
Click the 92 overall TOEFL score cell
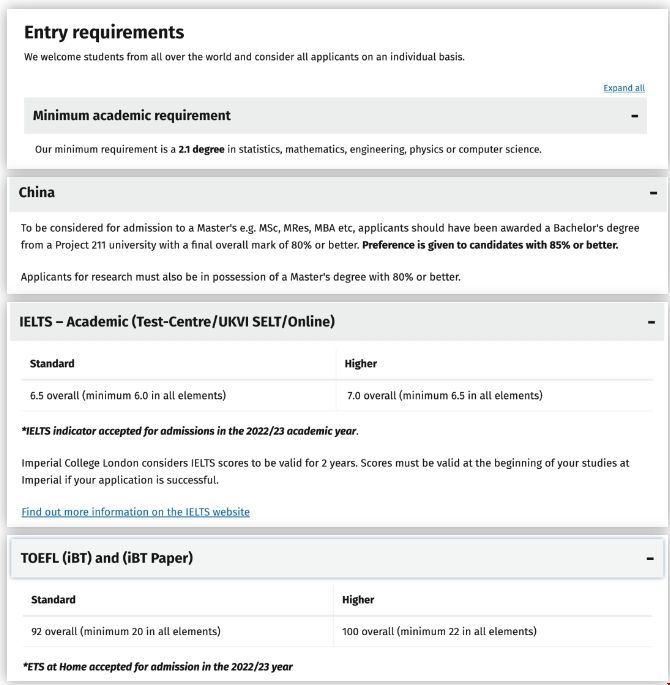[x=126, y=631]
